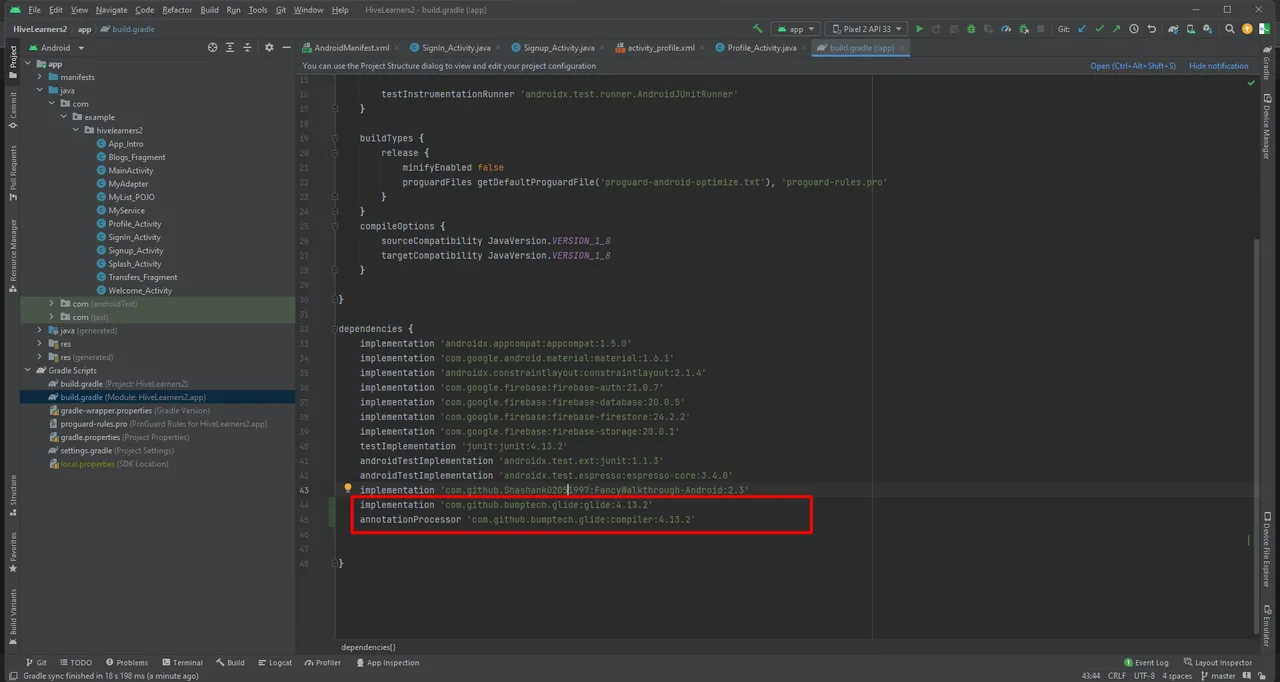Open the Refactor menu
The width and height of the screenshot is (1280, 682).
point(177,9)
